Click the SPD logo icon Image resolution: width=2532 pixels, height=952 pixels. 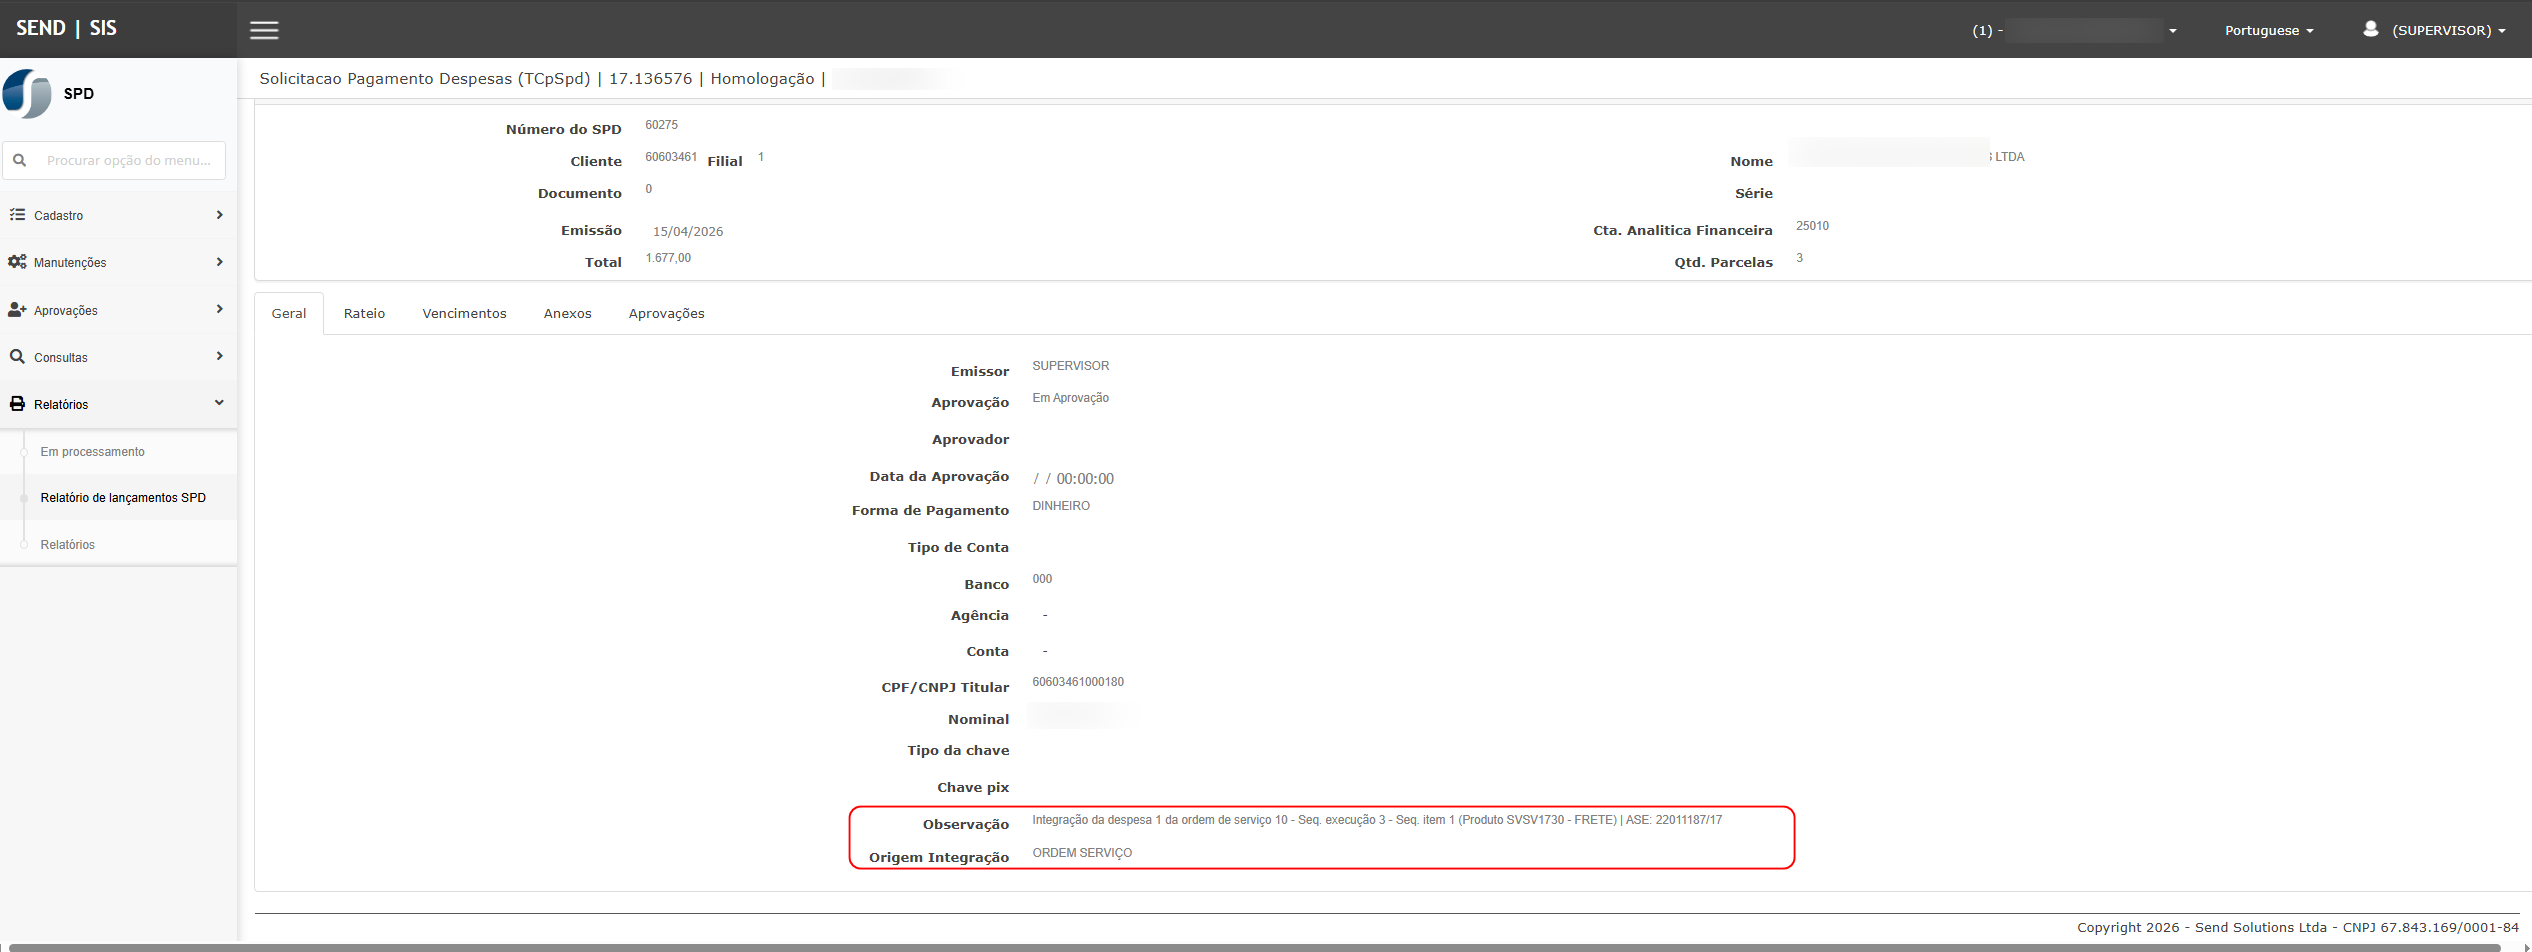coord(27,94)
